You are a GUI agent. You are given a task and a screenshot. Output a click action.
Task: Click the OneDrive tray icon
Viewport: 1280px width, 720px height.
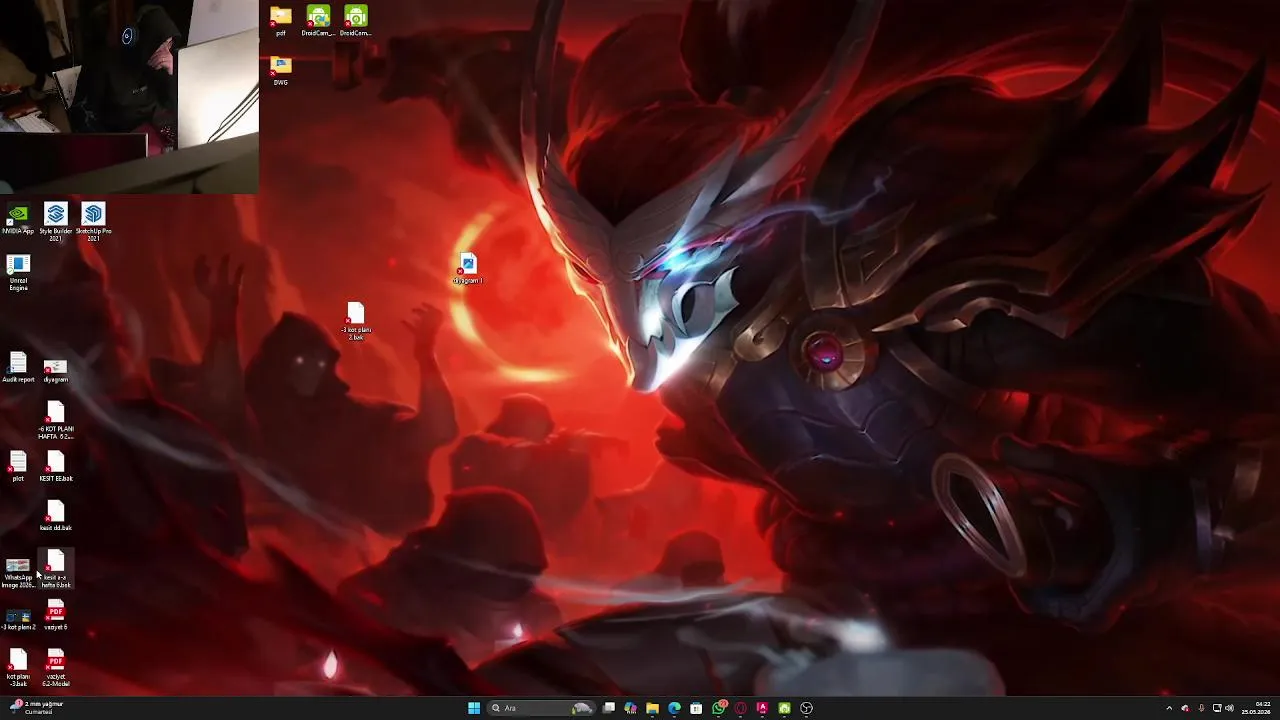point(1185,708)
